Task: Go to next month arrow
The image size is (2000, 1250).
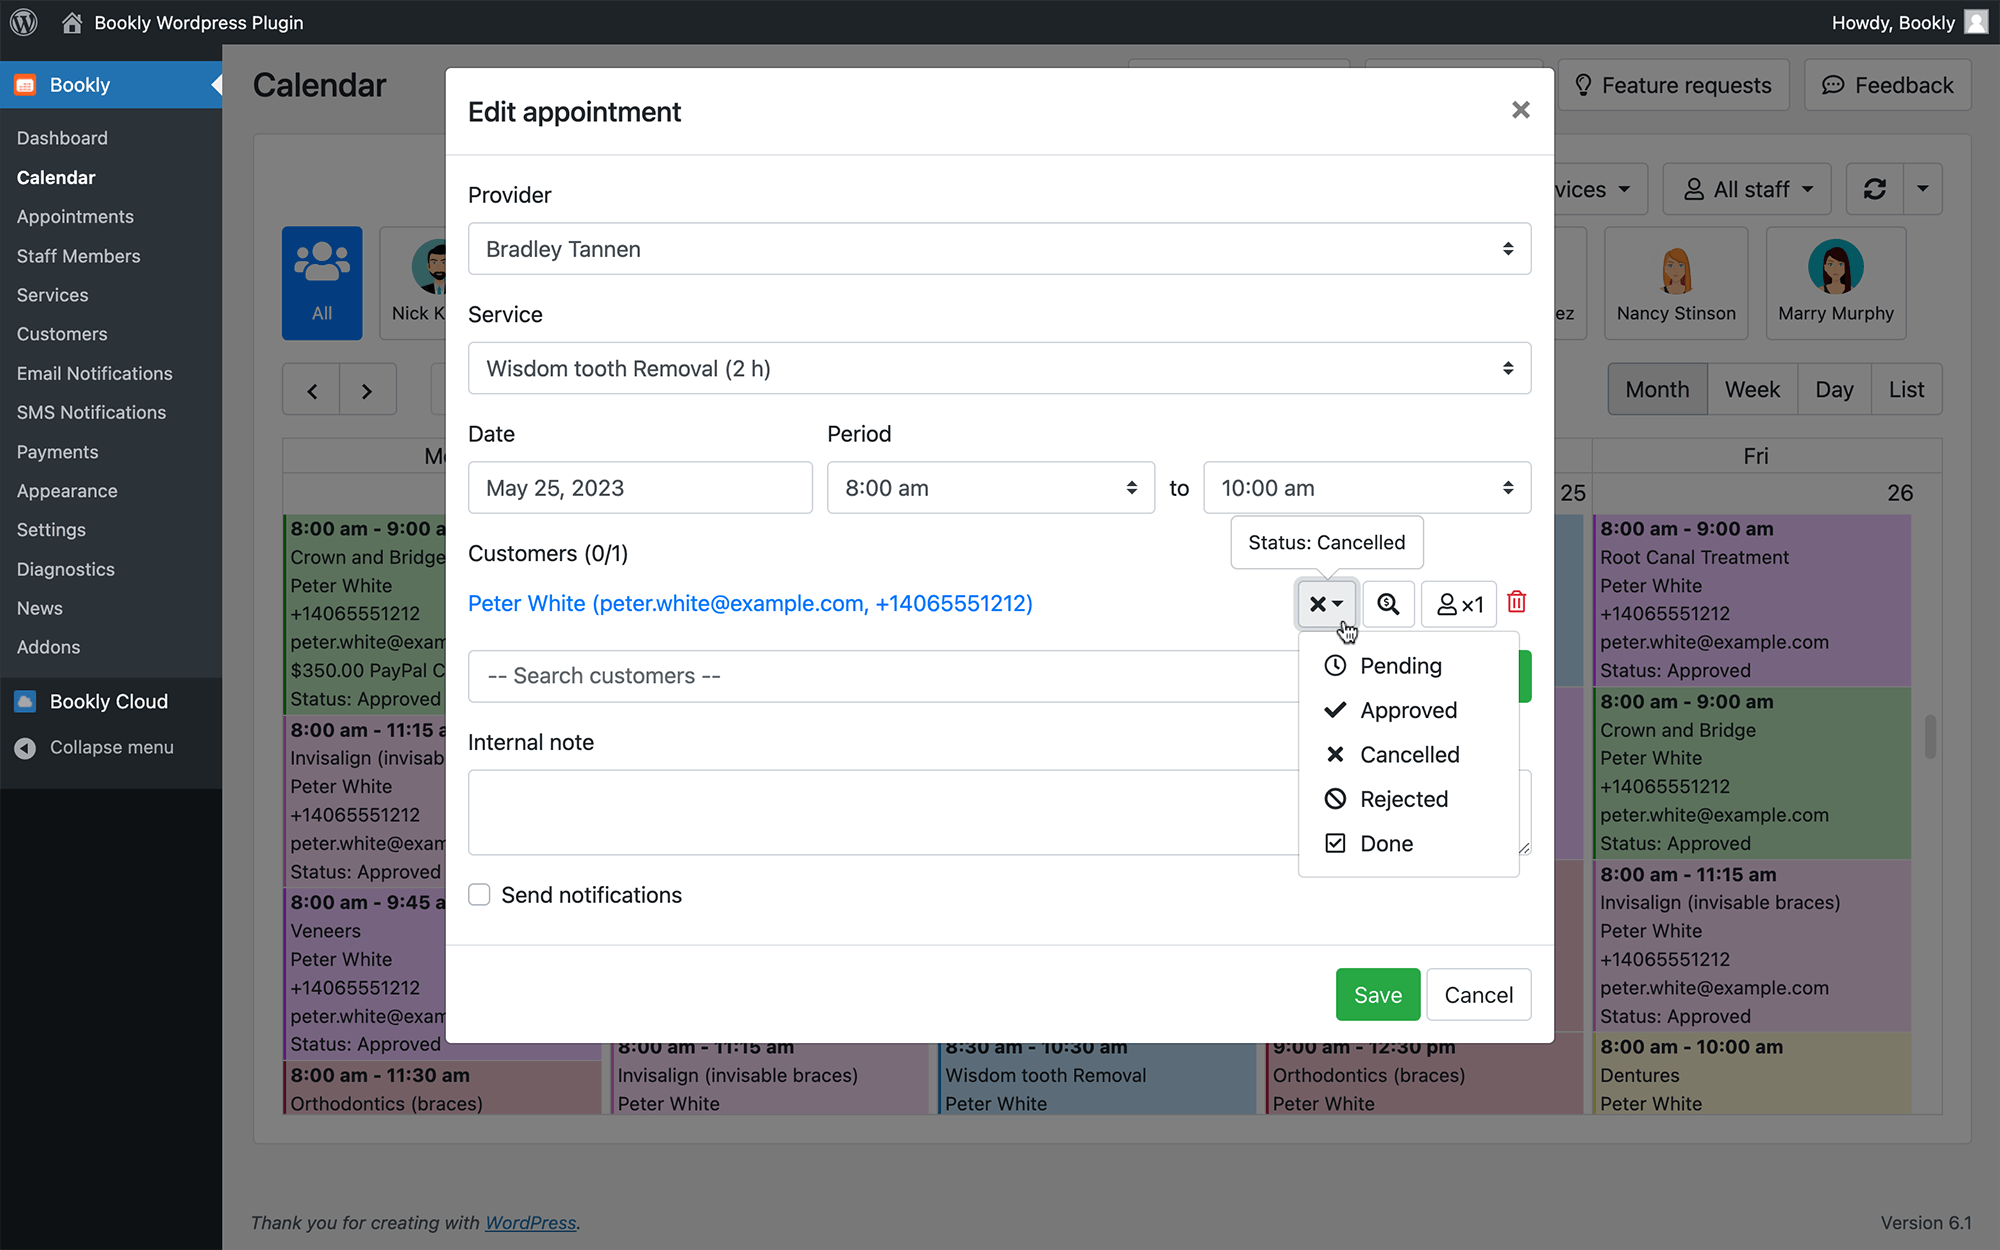Action: [367, 390]
